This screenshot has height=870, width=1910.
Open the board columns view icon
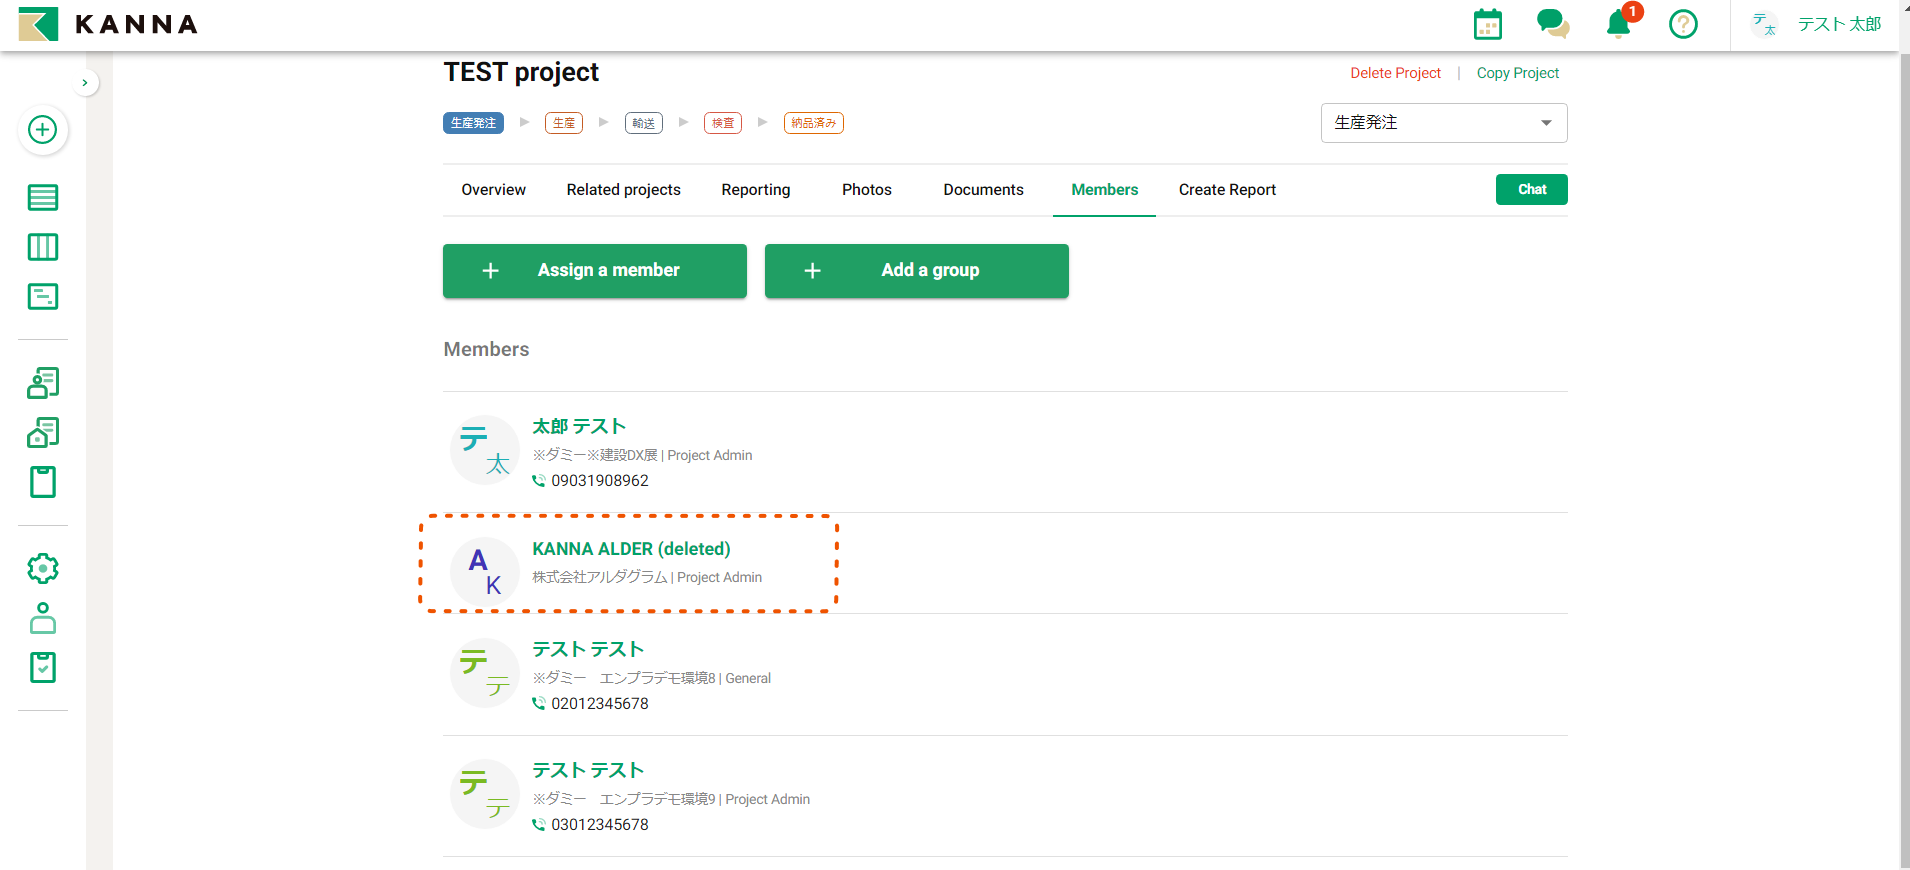click(x=42, y=247)
